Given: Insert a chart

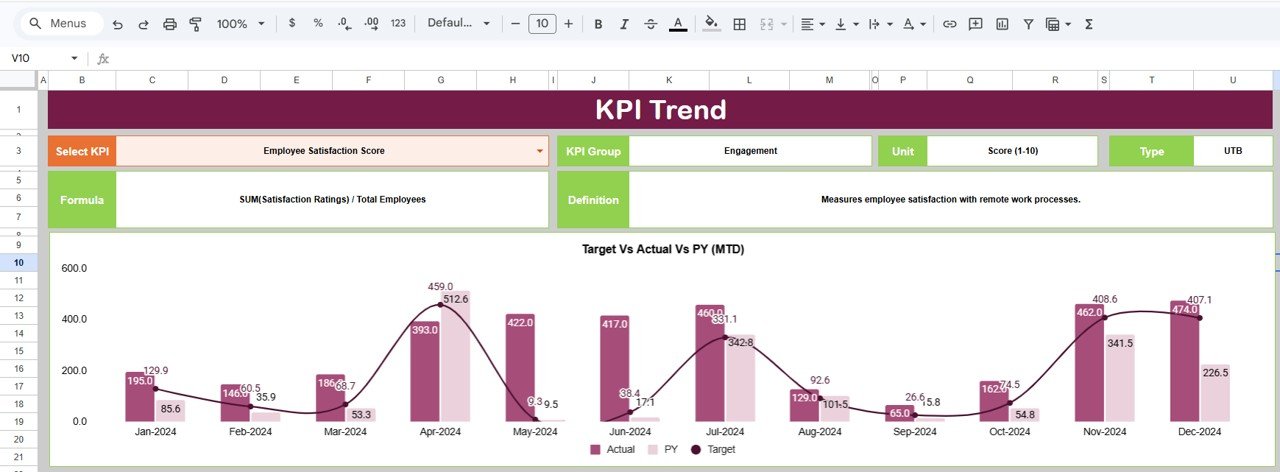Looking at the screenshot, I should (x=1002, y=23).
